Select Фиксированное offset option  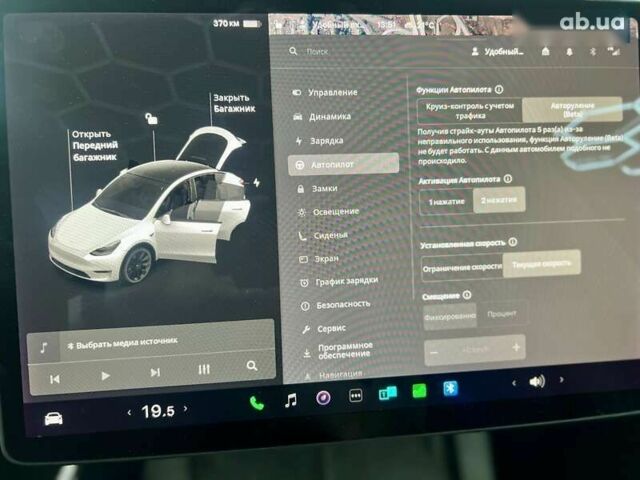pos(450,316)
